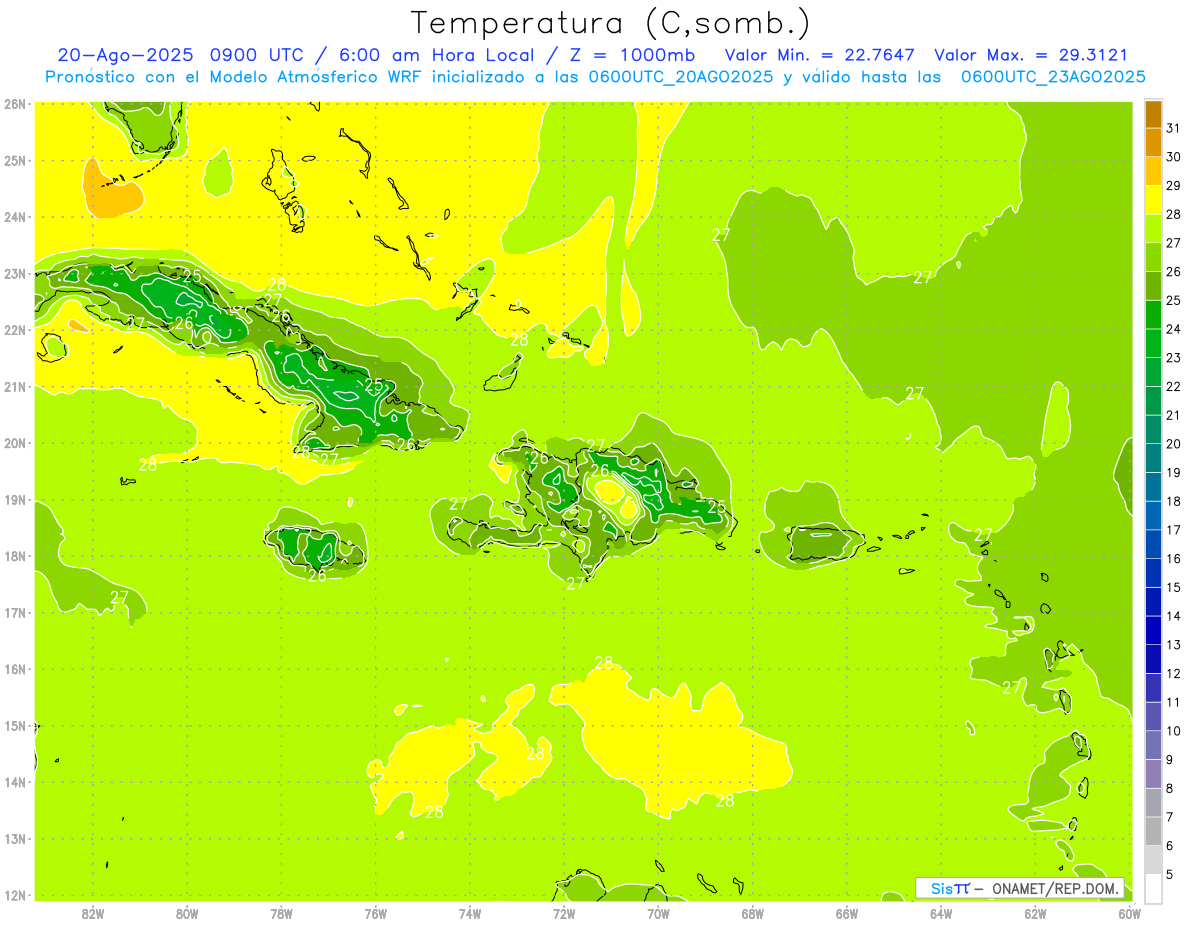The height and width of the screenshot is (927, 1200).
Task: Click the 13N latitude axis label
Action: [x=14, y=838]
